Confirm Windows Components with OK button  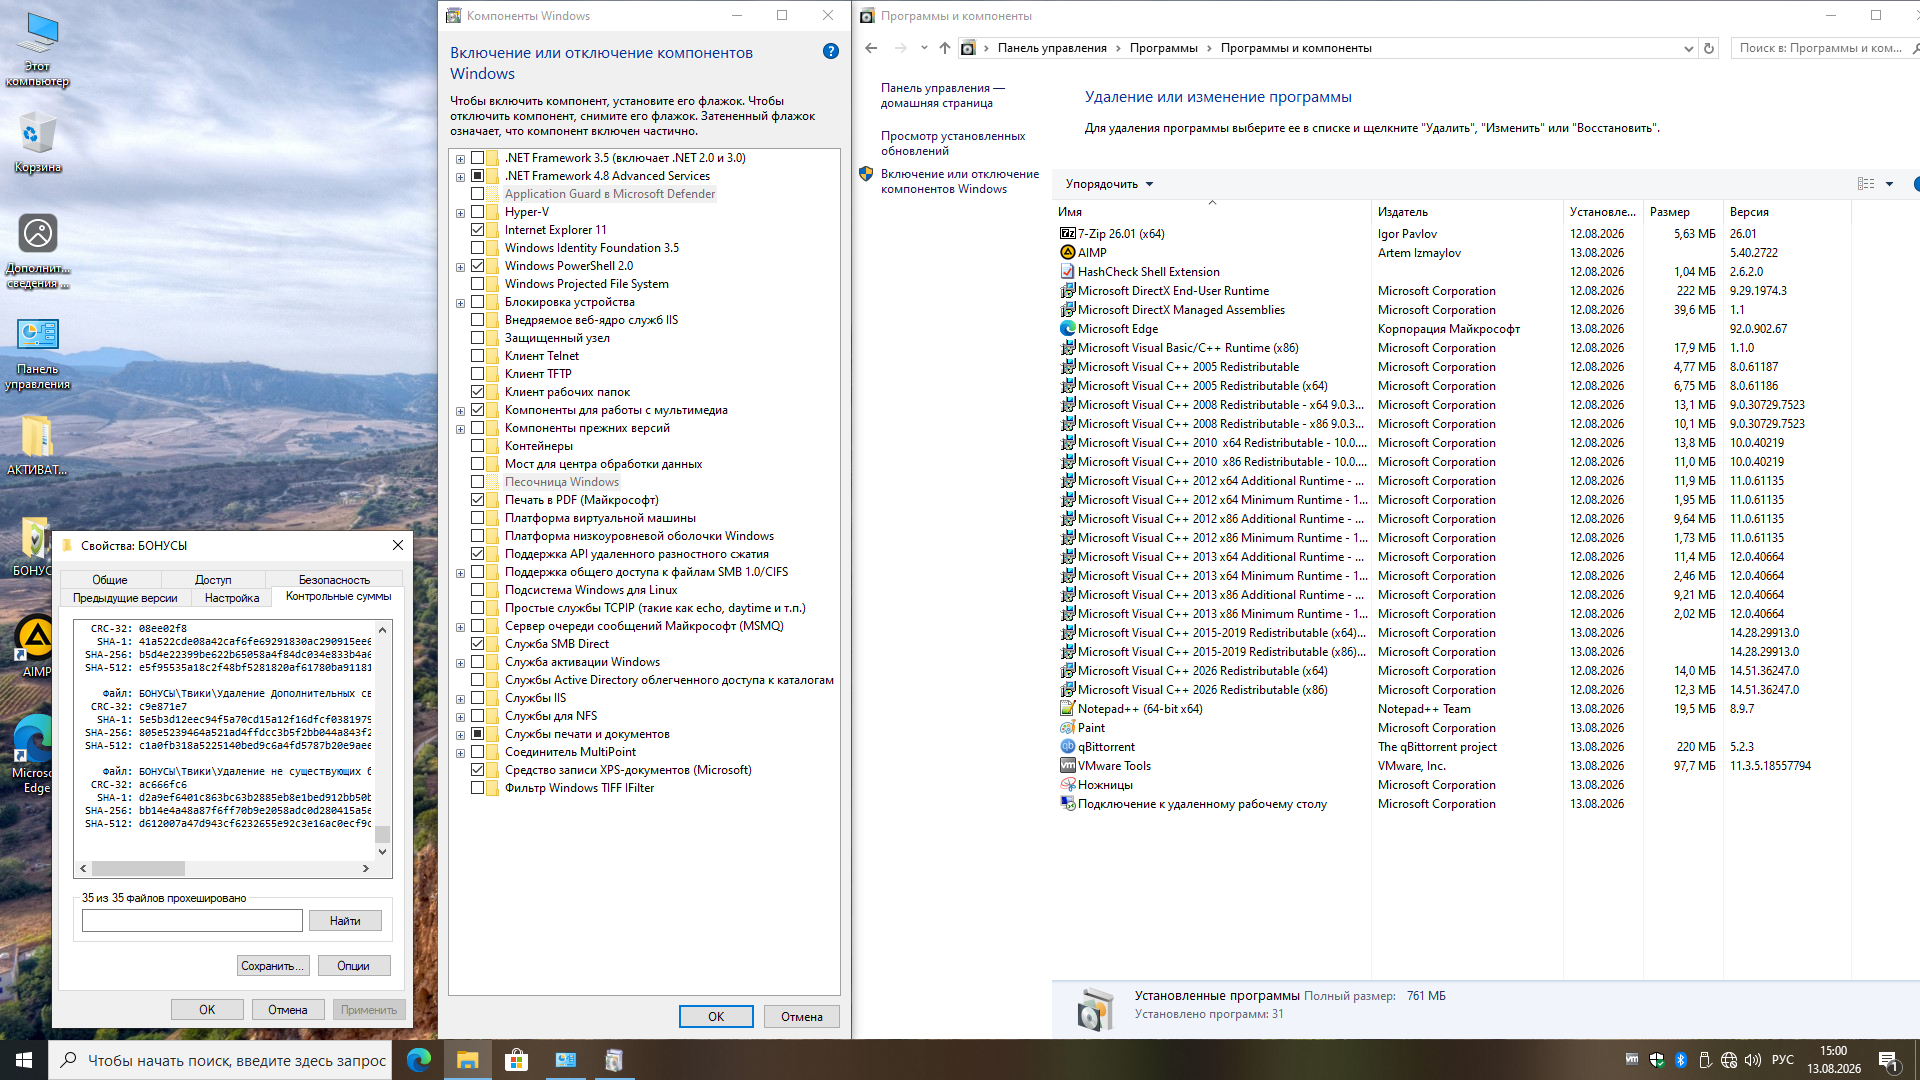click(x=716, y=1017)
